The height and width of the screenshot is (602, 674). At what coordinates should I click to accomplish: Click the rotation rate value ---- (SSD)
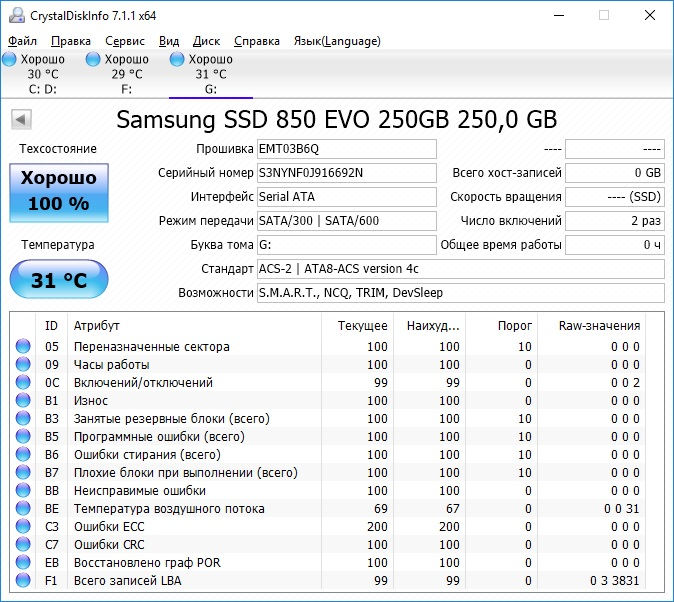[x=615, y=197]
